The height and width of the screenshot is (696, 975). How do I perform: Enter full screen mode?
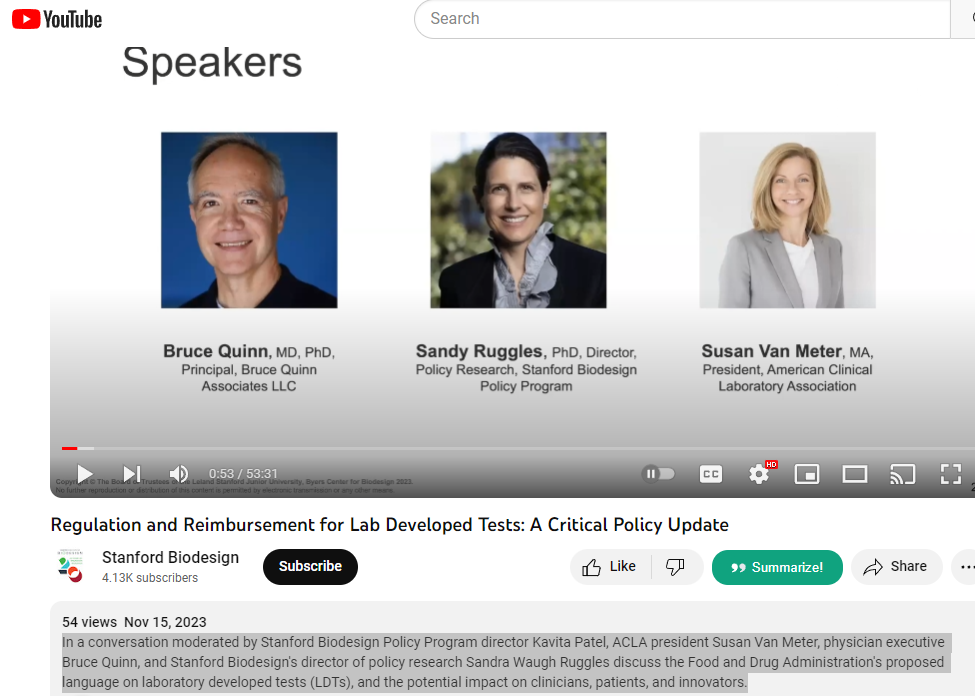[x=950, y=474]
